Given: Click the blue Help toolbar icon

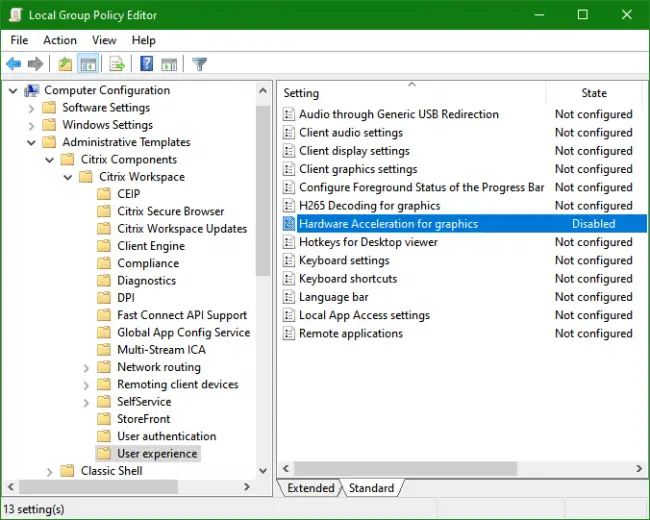Looking at the screenshot, I should click(x=147, y=64).
